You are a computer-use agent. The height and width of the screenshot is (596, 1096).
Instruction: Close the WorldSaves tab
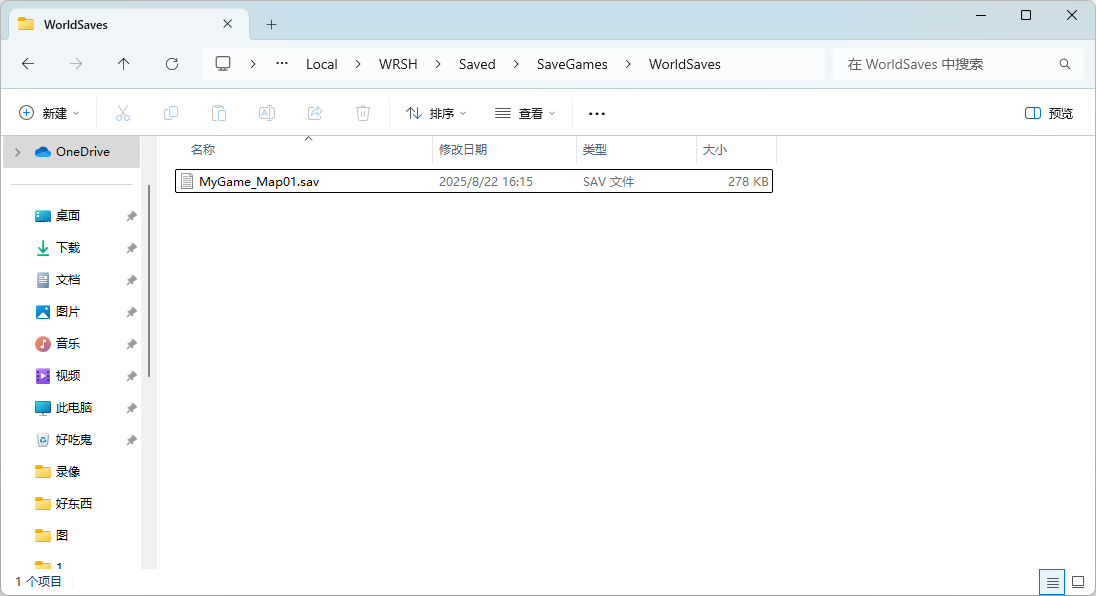point(228,24)
